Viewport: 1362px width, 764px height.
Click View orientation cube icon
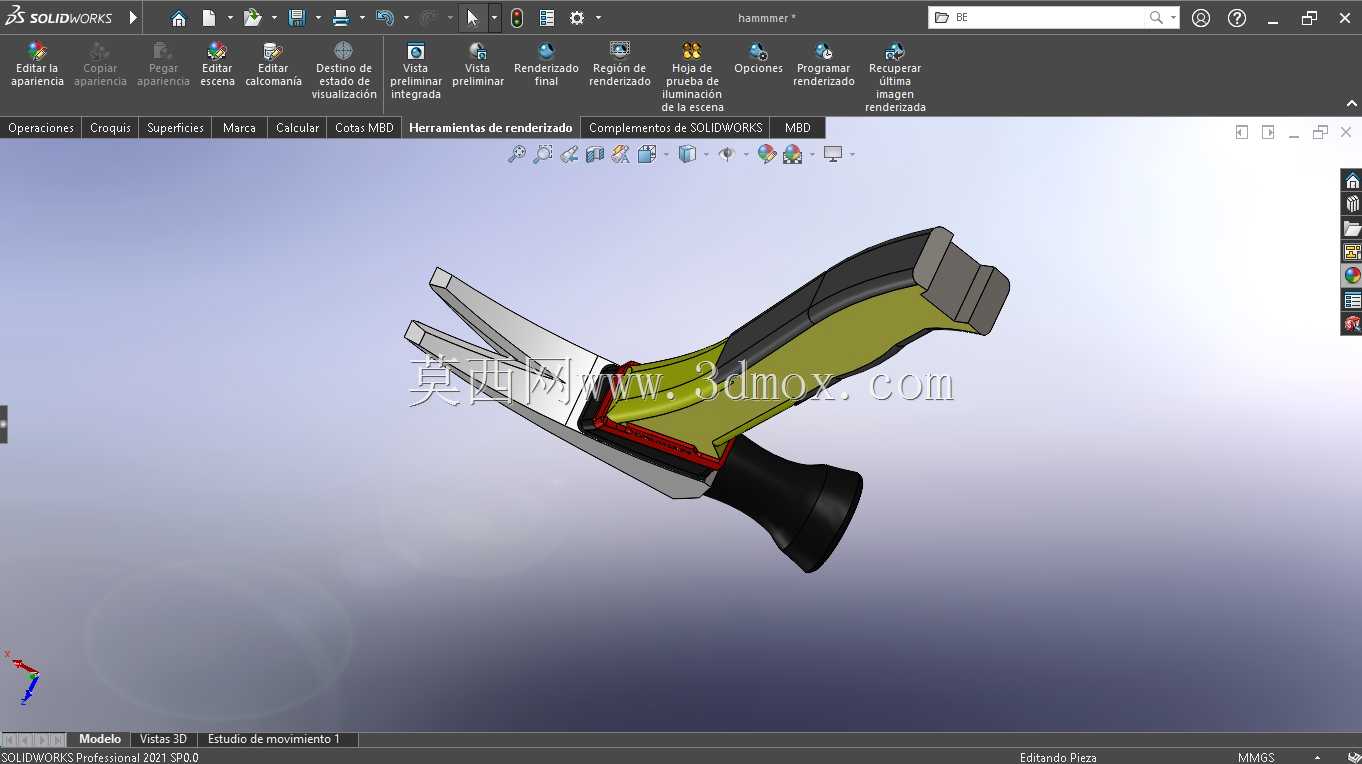coord(646,154)
